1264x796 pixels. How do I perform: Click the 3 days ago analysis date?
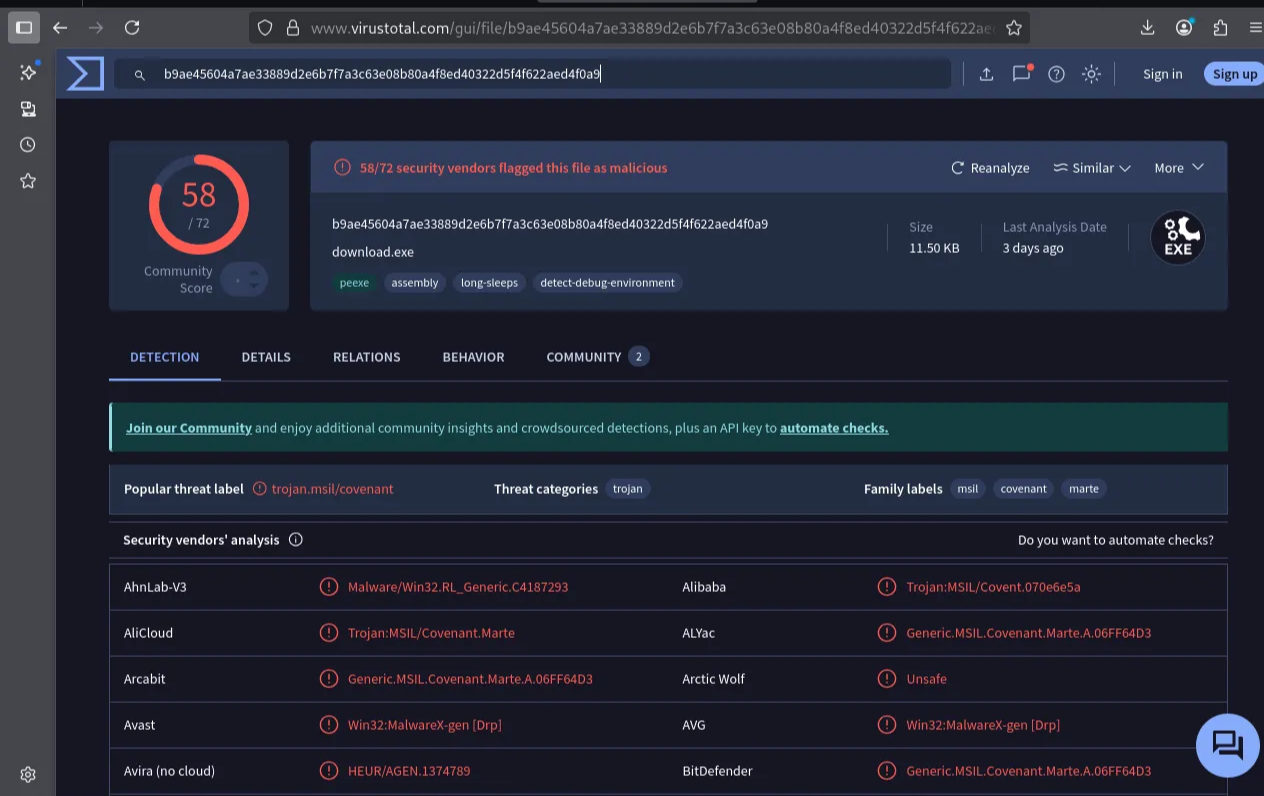1033,248
